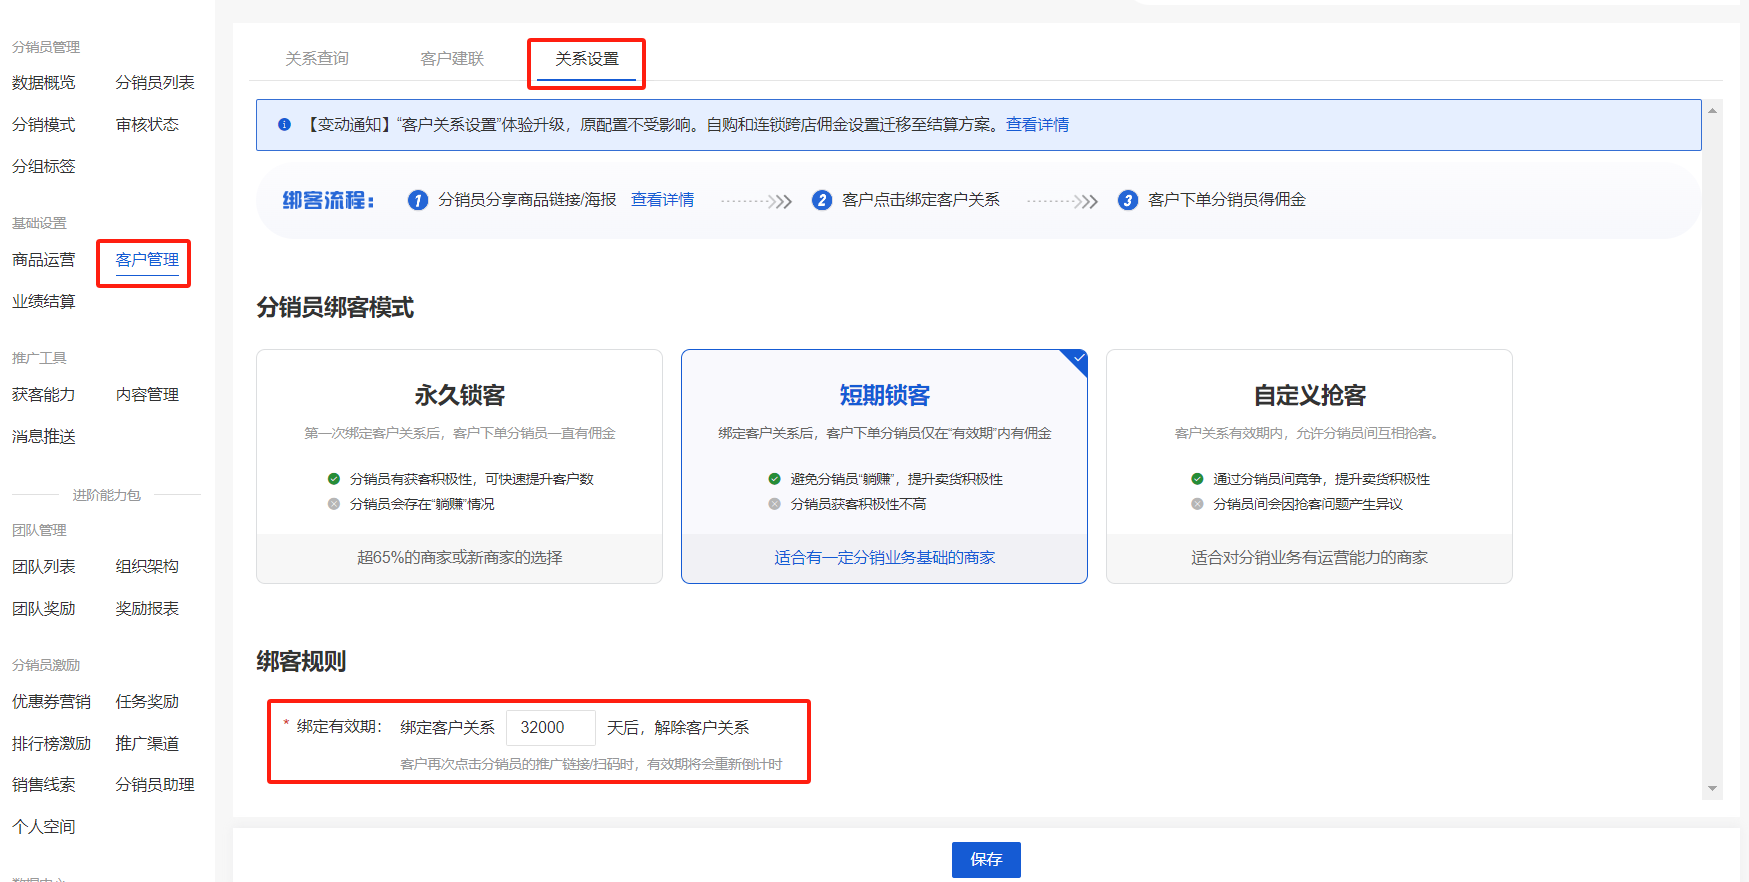Image resolution: width=1749 pixels, height=882 pixels.
Task: Click 查看详情 link in 绑客流程 step 1
Action: point(662,200)
